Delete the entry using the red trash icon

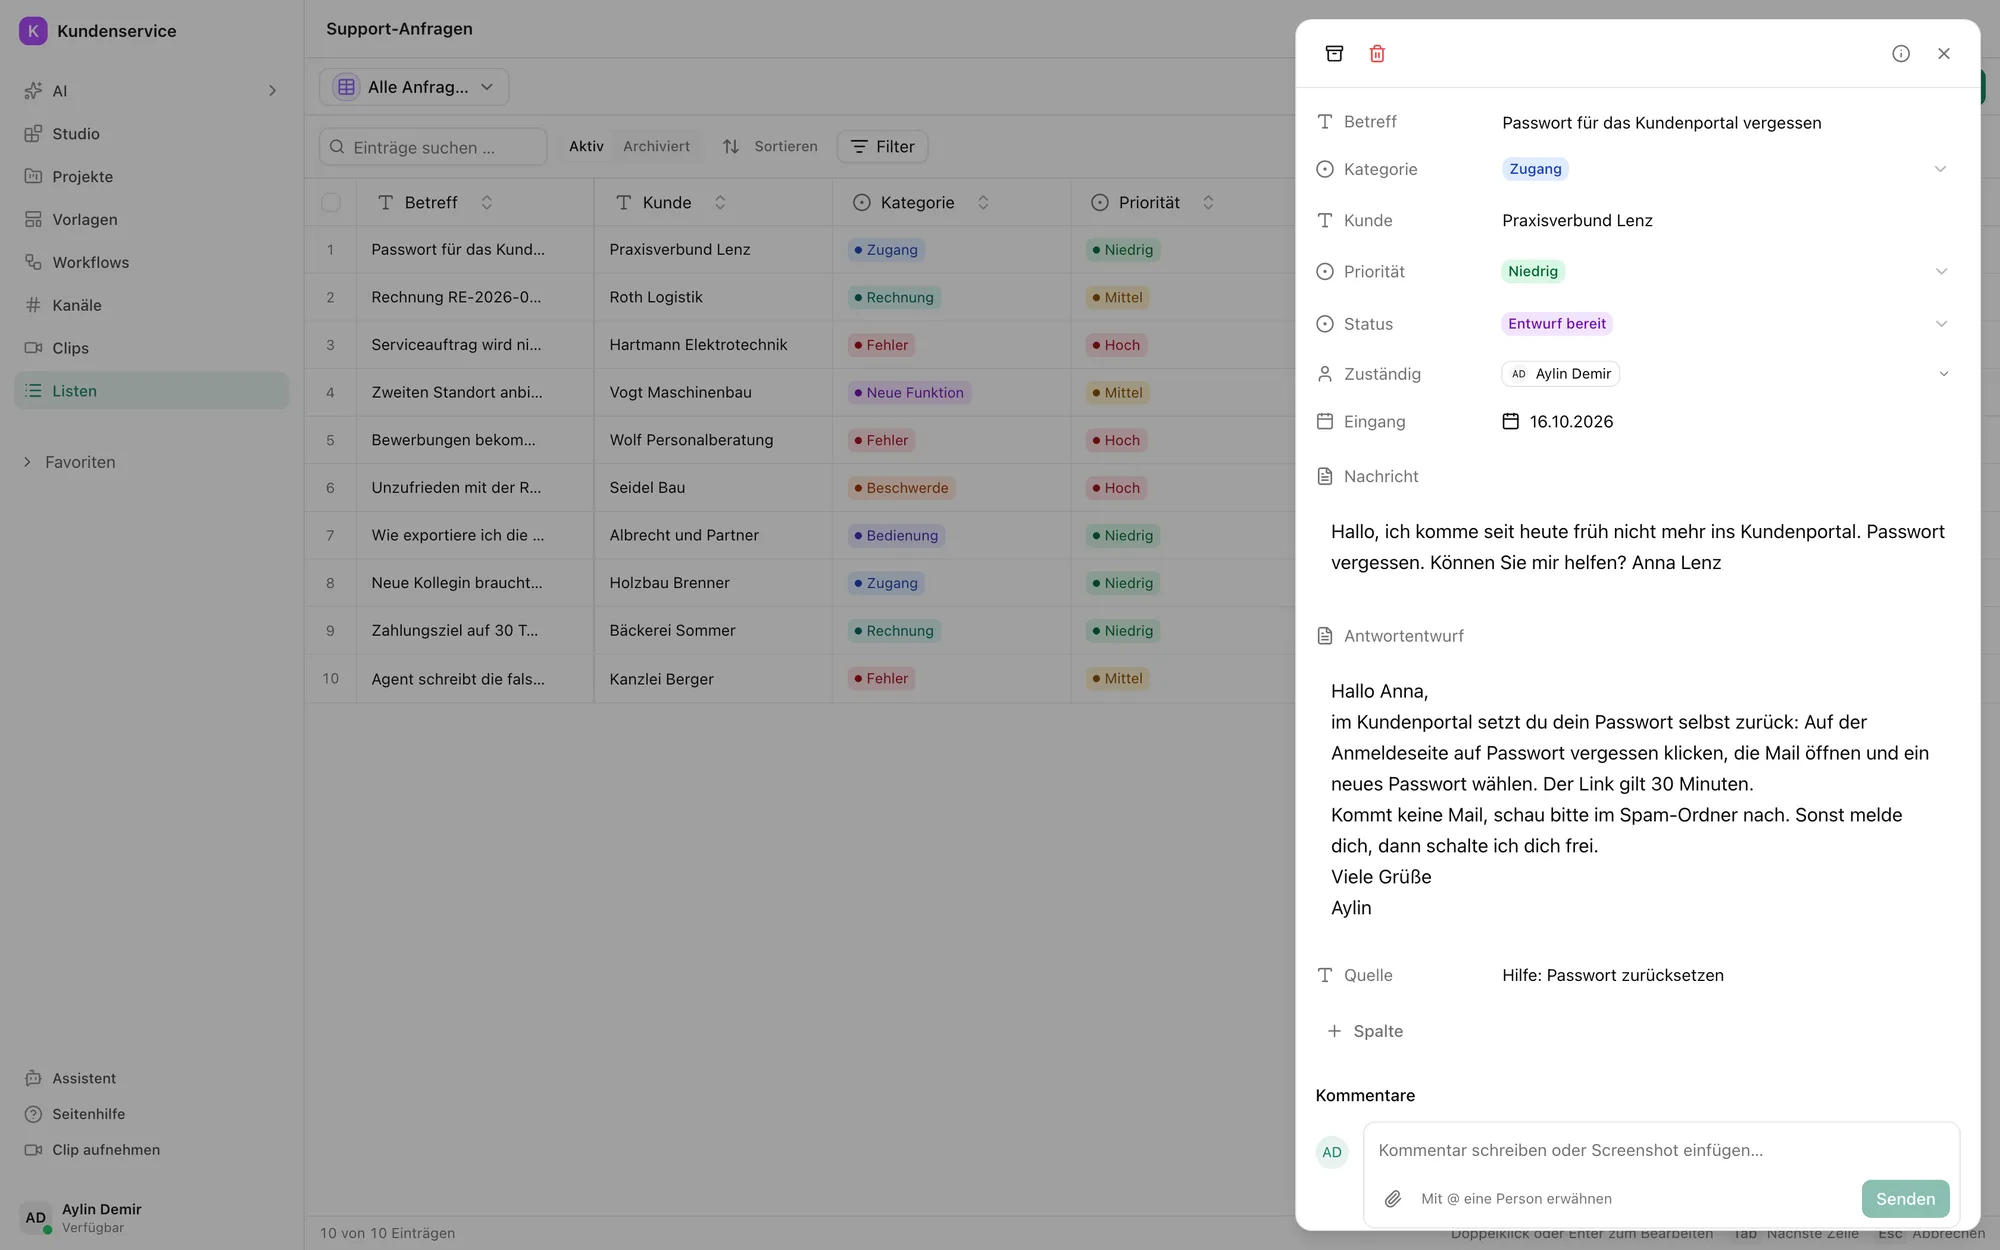pyautogui.click(x=1377, y=54)
